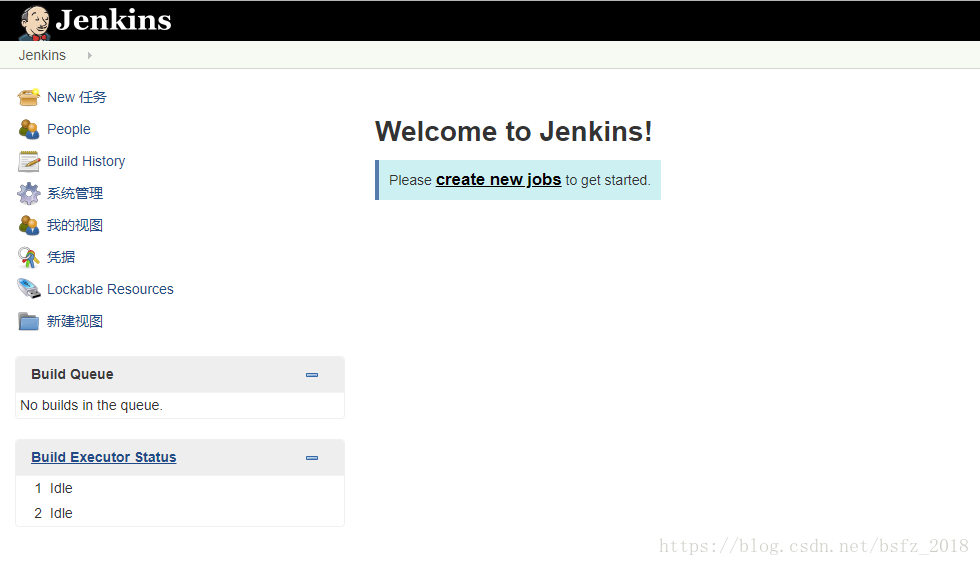
Task: Expand the Jenkins breadcrumb arrow menu
Action: click(x=89, y=56)
